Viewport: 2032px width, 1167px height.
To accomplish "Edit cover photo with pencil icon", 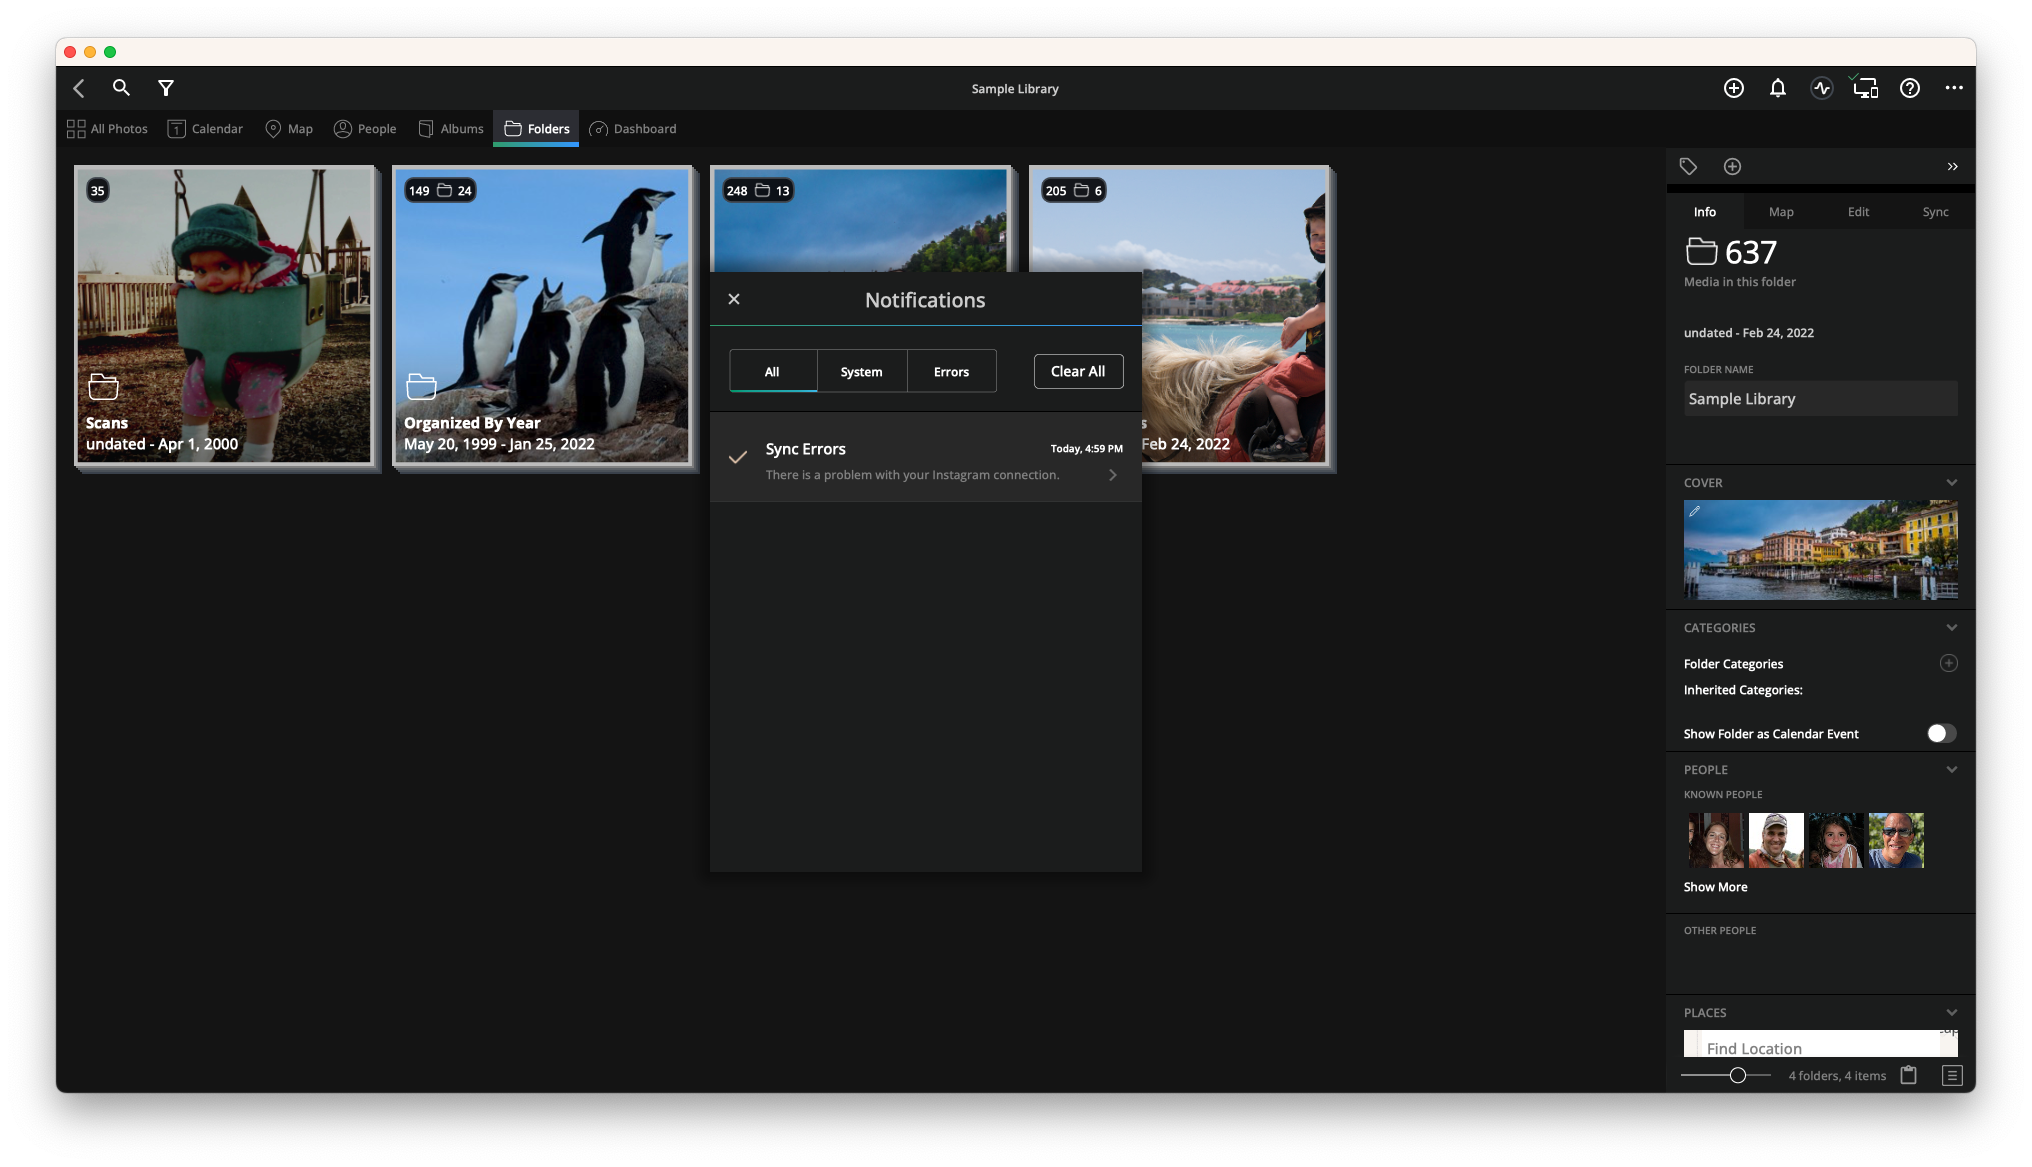I will pos(1695,511).
